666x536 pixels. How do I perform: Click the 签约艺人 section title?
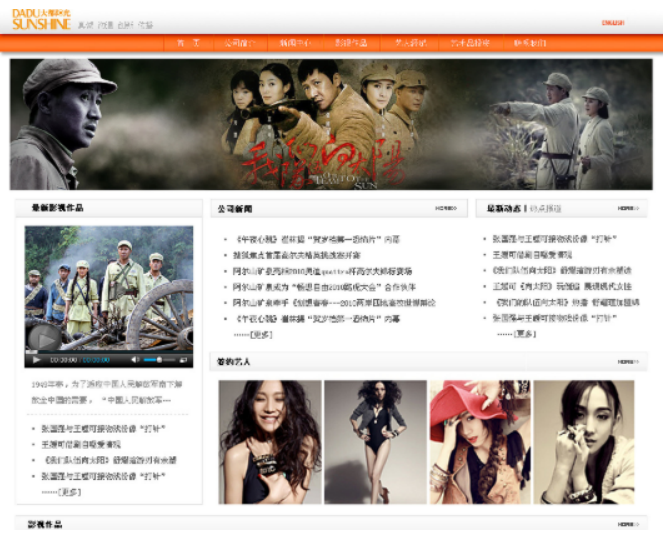233,362
